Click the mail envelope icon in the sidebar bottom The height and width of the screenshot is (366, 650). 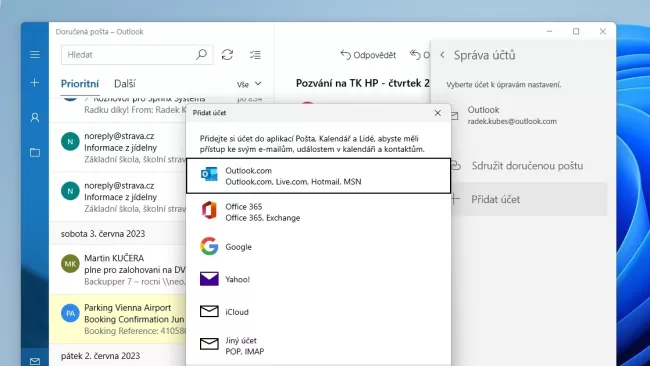pyautogui.click(x=35, y=361)
